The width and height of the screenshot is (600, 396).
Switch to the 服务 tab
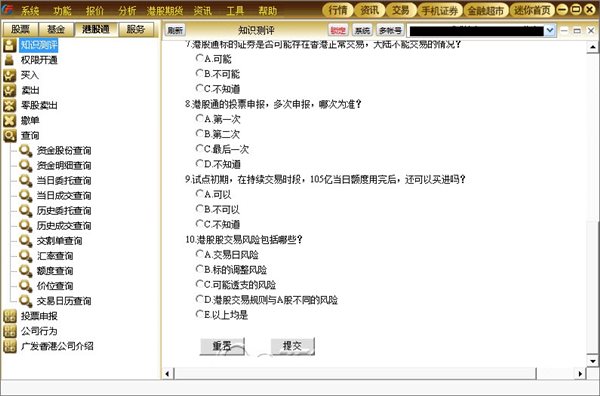pyautogui.click(x=136, y=29)
